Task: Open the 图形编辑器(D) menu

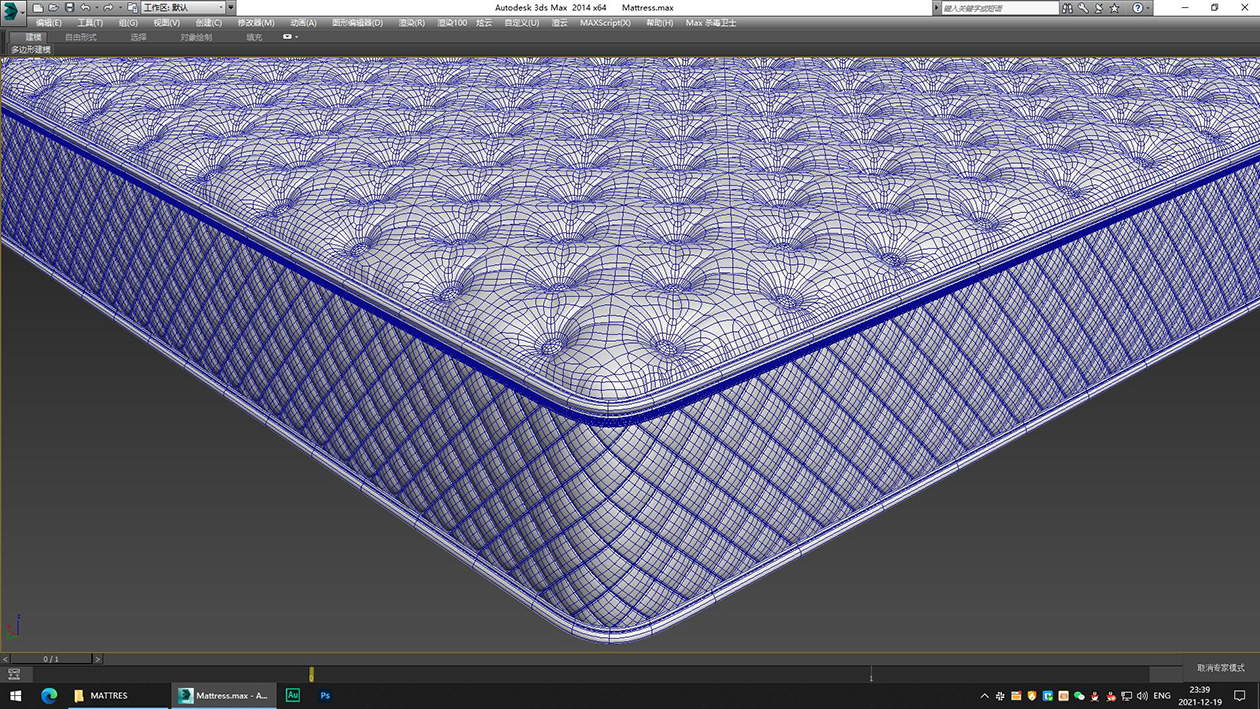Action: tap(357, 23)
